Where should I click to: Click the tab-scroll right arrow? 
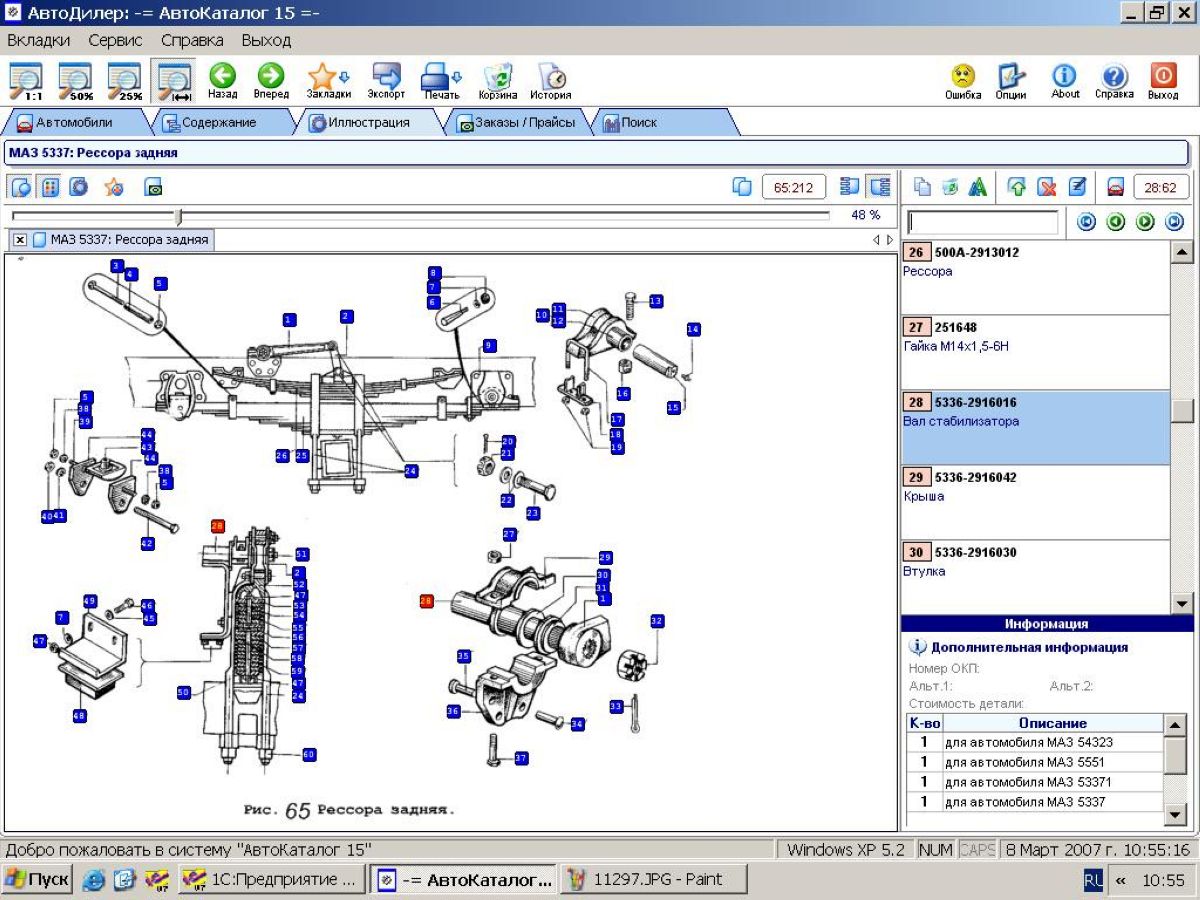(x=890, y=240)
